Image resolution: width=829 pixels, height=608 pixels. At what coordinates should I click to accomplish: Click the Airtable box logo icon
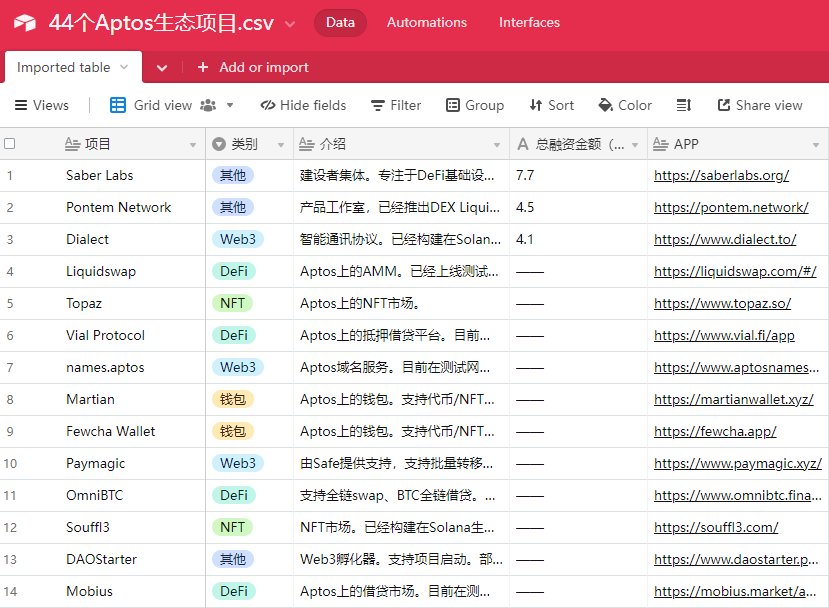pos(24,23)
